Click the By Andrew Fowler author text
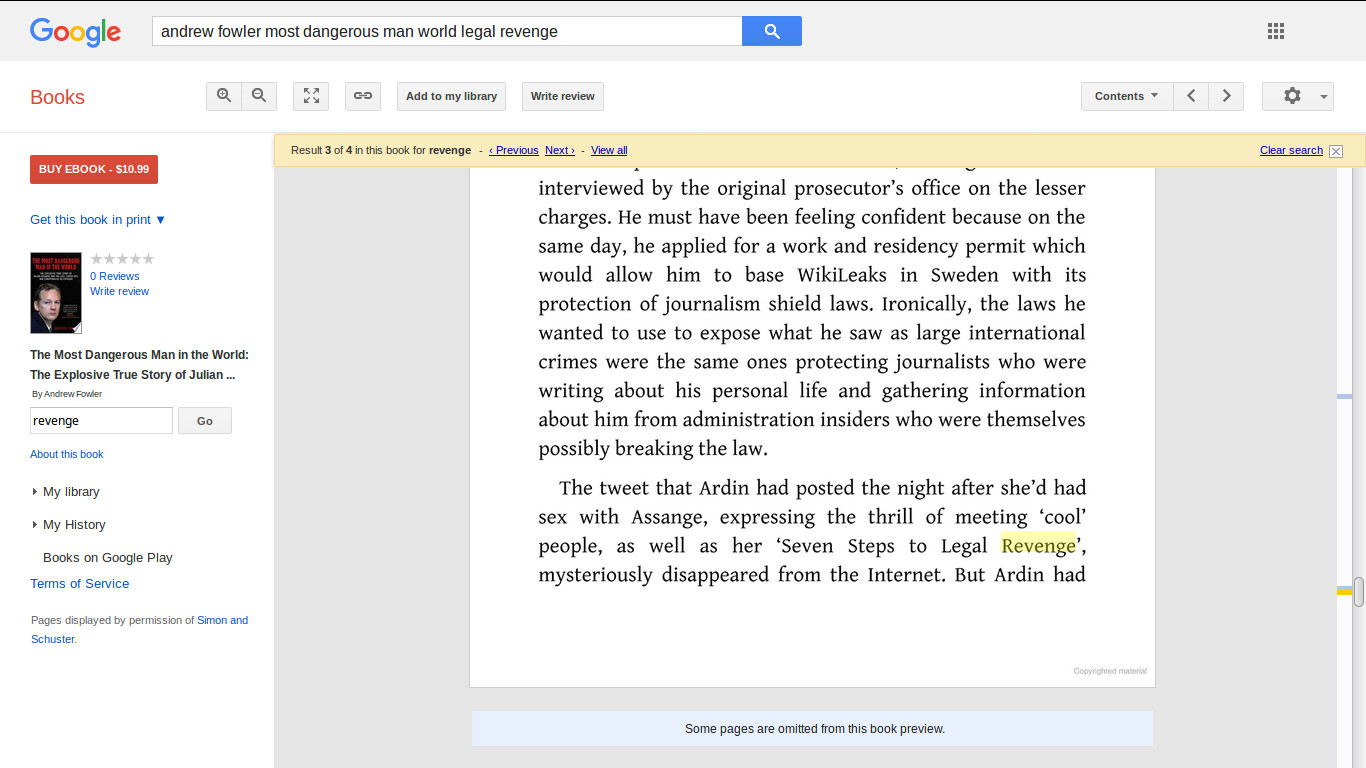 (67, 394)
